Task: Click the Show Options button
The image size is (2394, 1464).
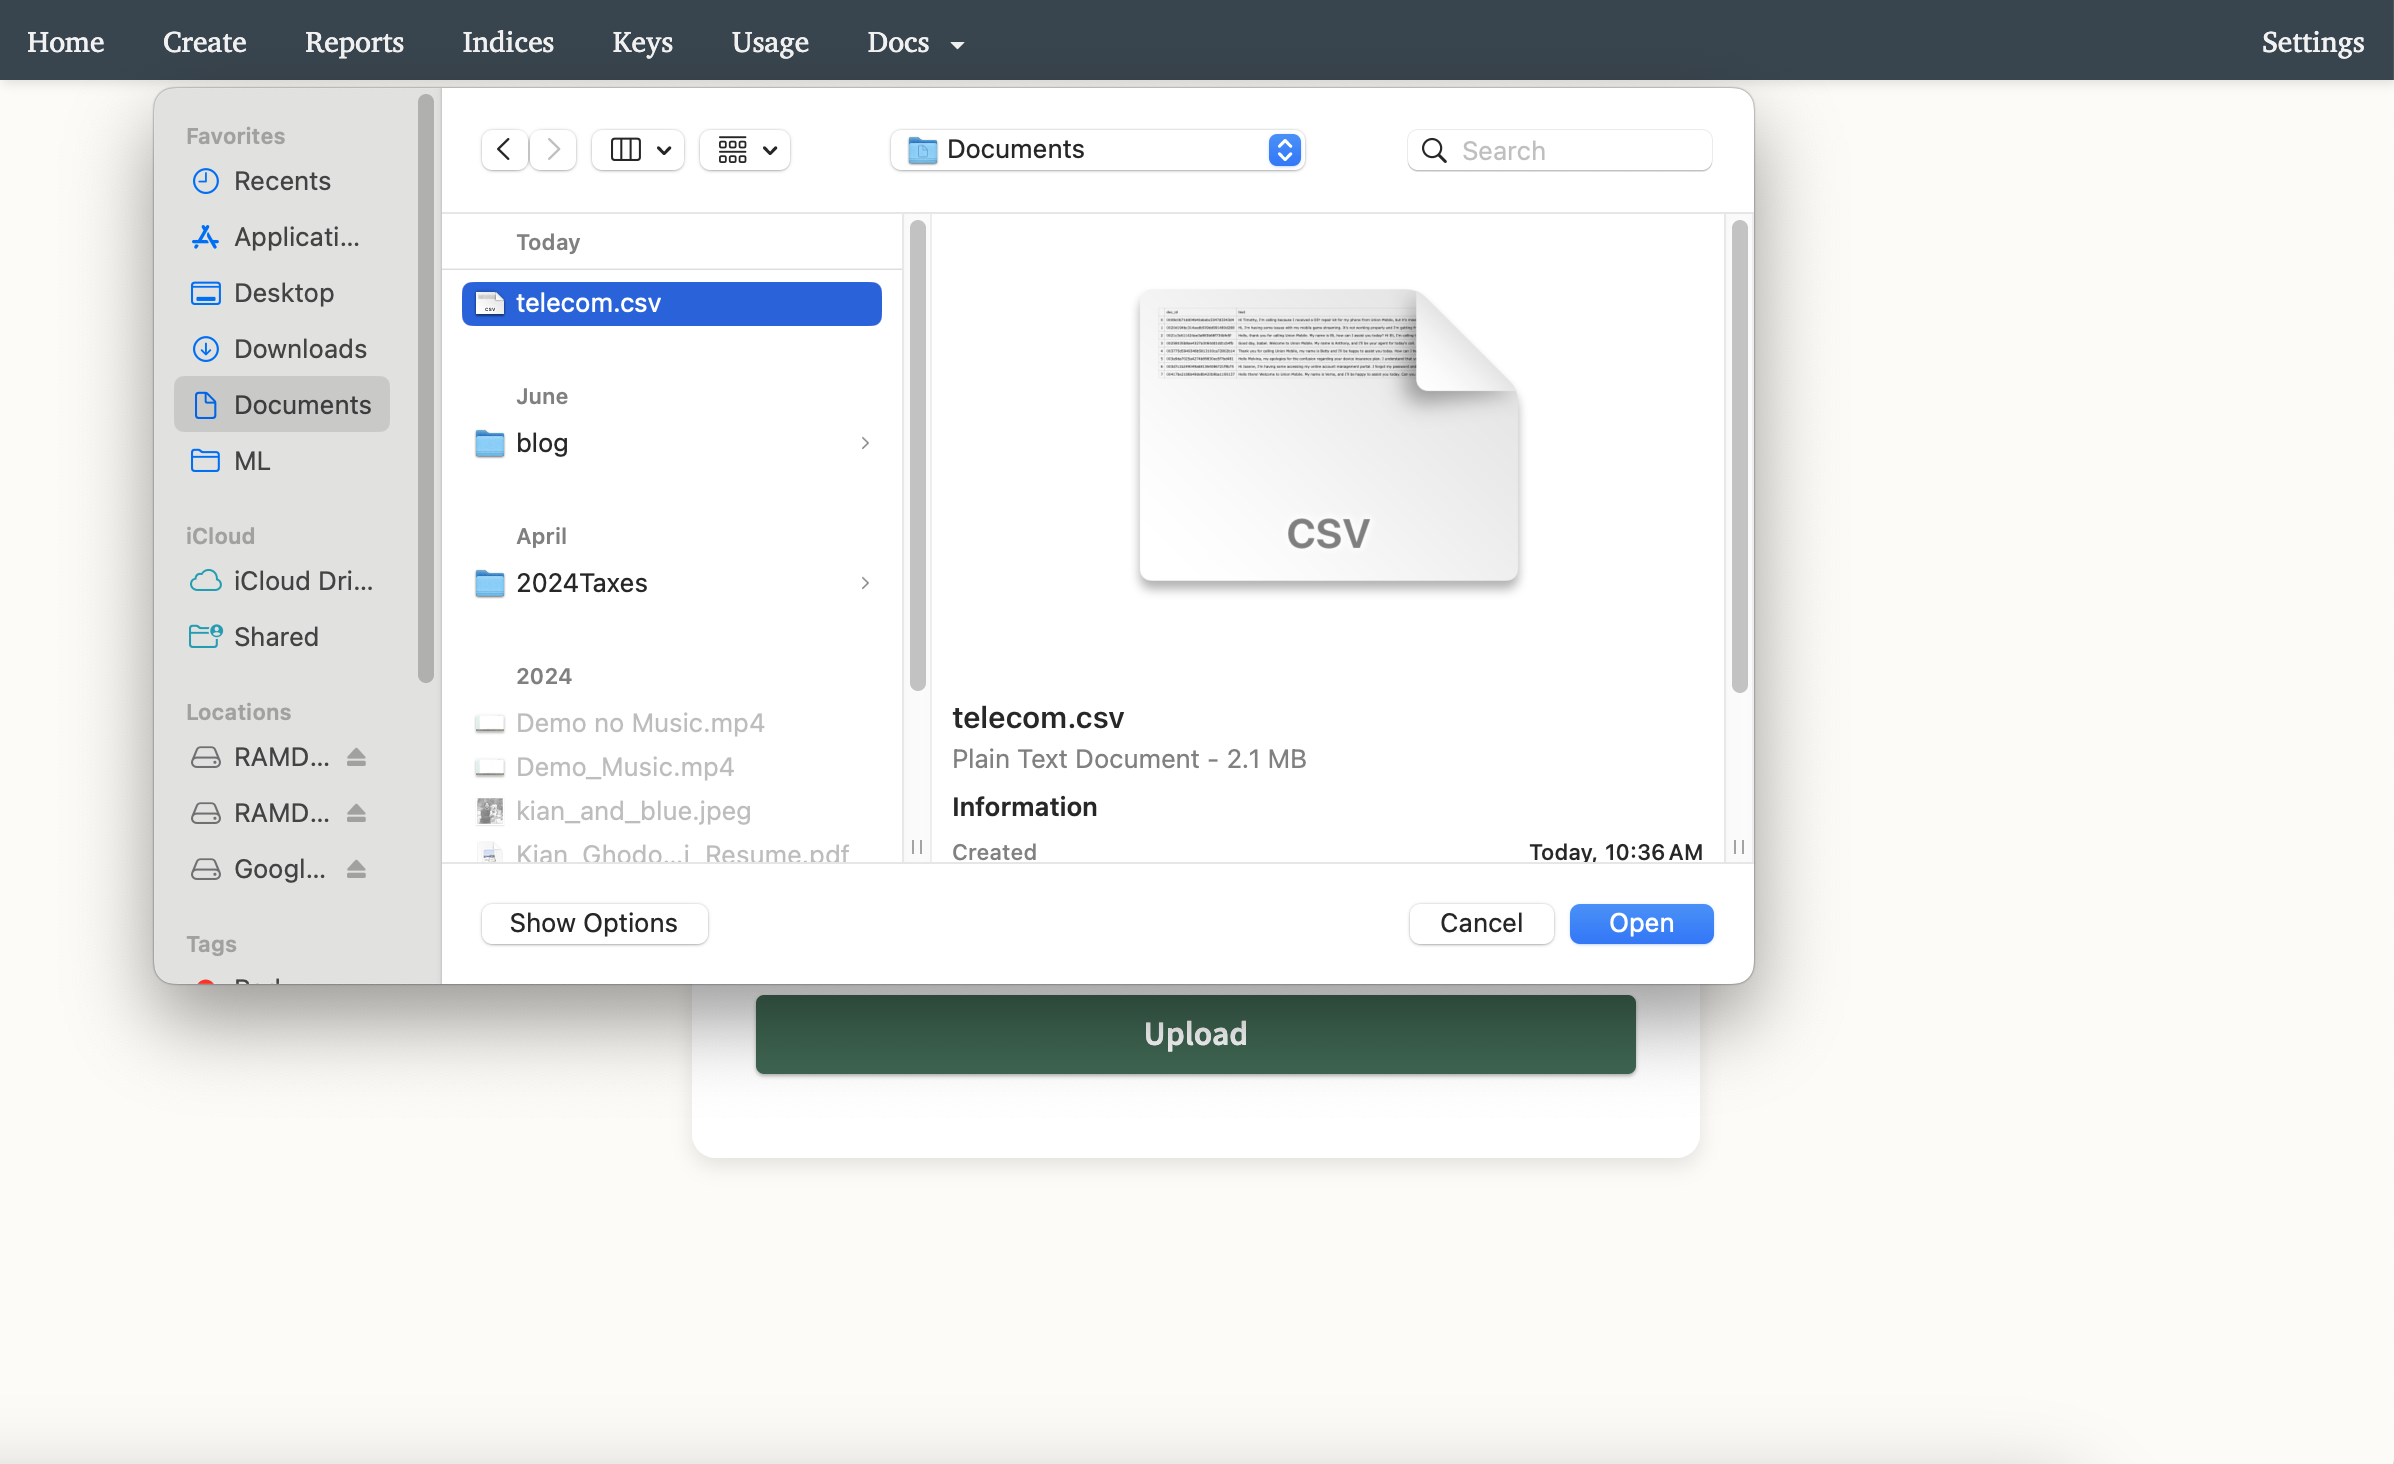Action: pos(594,923)
